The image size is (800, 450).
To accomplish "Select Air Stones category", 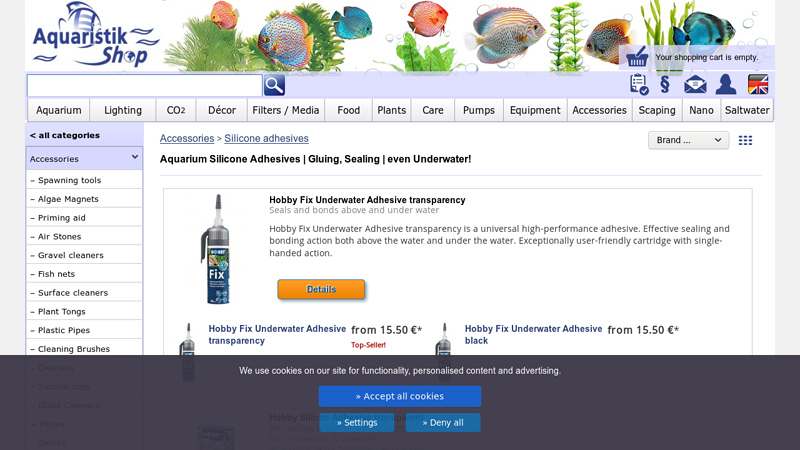I will (84, 237).
